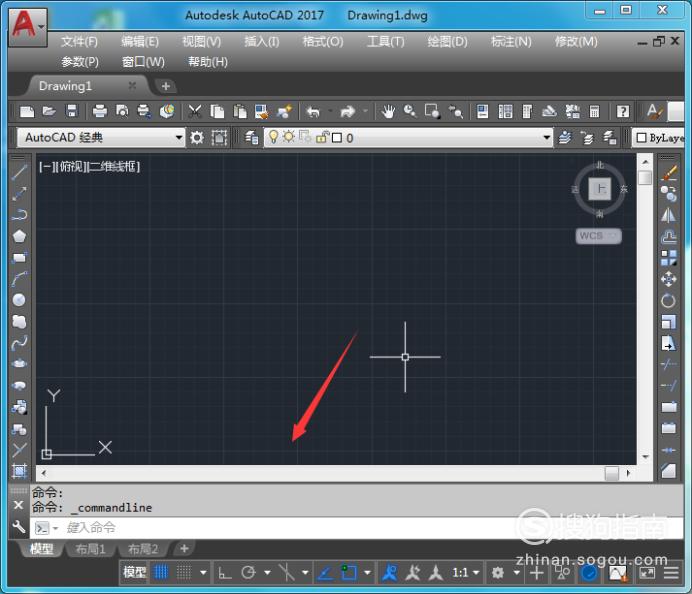Screen dimensions: 692x594
Task: Click the 上 face of the ViewCube
Action: (600, 189)
